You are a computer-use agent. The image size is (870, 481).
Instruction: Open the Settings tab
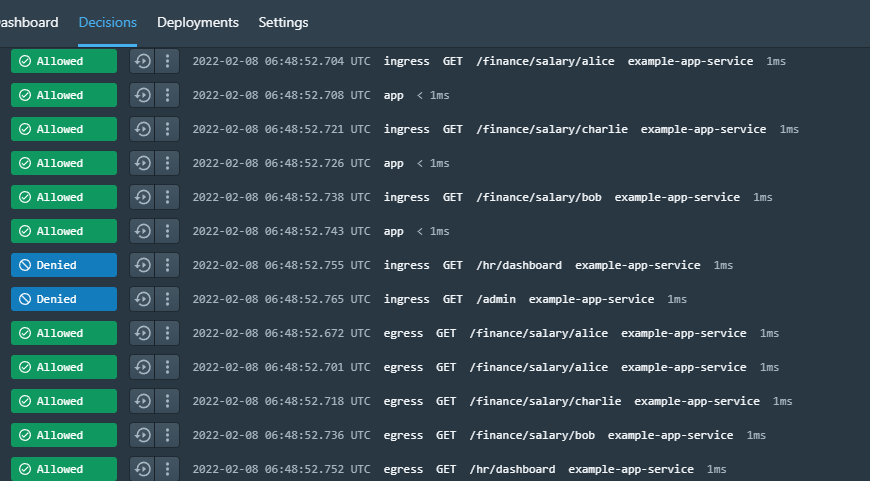tap(284, 22)
